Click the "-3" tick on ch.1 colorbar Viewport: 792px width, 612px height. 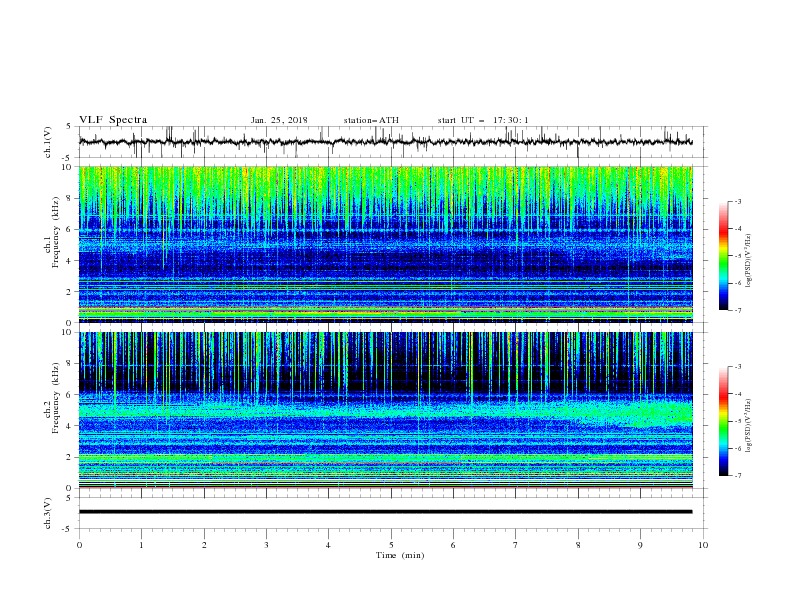(738, 201)
